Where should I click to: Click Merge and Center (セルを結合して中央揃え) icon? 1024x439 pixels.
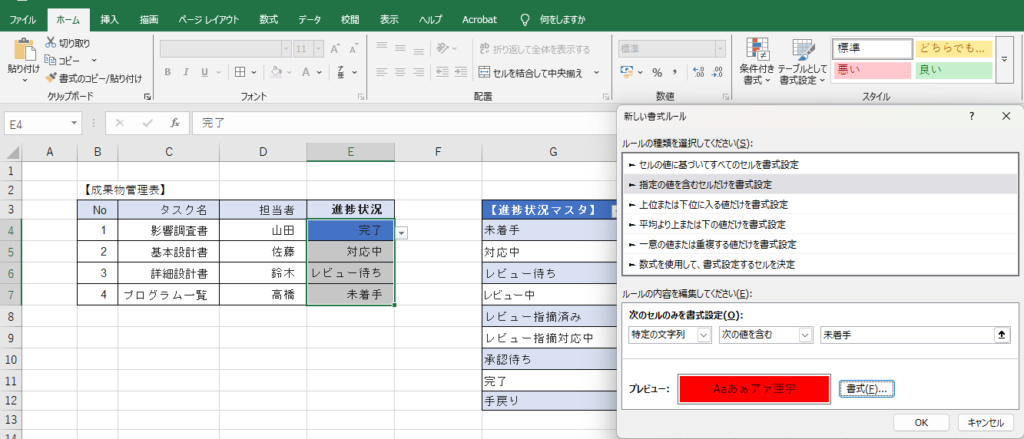[x=485, y=72]
